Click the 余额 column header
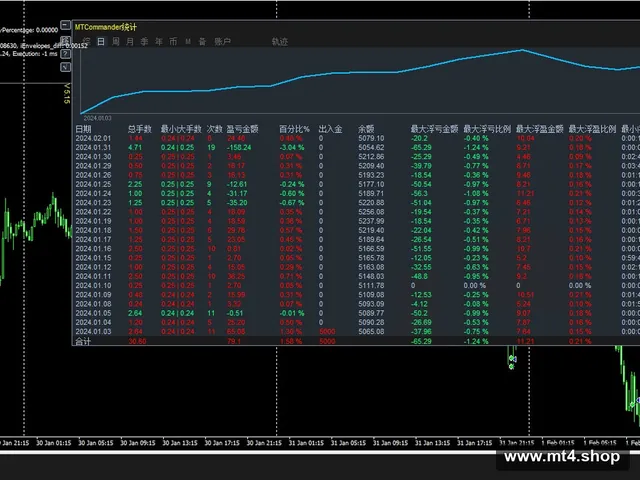Screen dimensions: 640x480 click(366, 129)
